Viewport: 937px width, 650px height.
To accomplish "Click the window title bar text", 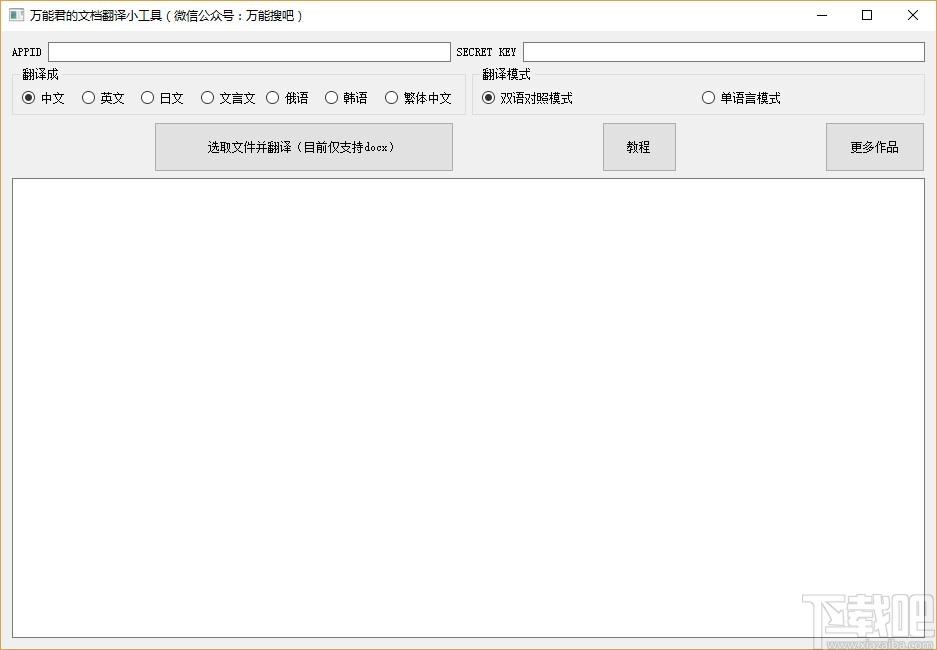I will click(162, 15).
